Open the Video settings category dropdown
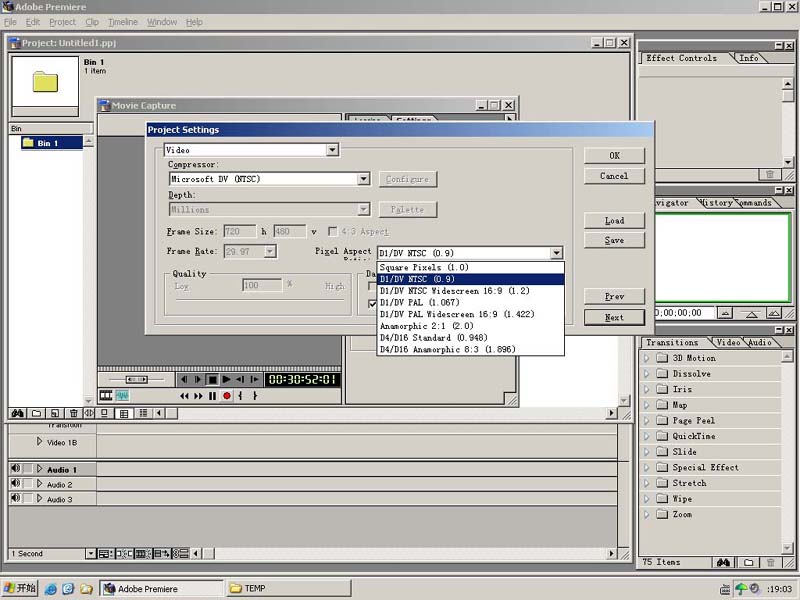The width and height of the screenshot is (800, 600). 332,150
